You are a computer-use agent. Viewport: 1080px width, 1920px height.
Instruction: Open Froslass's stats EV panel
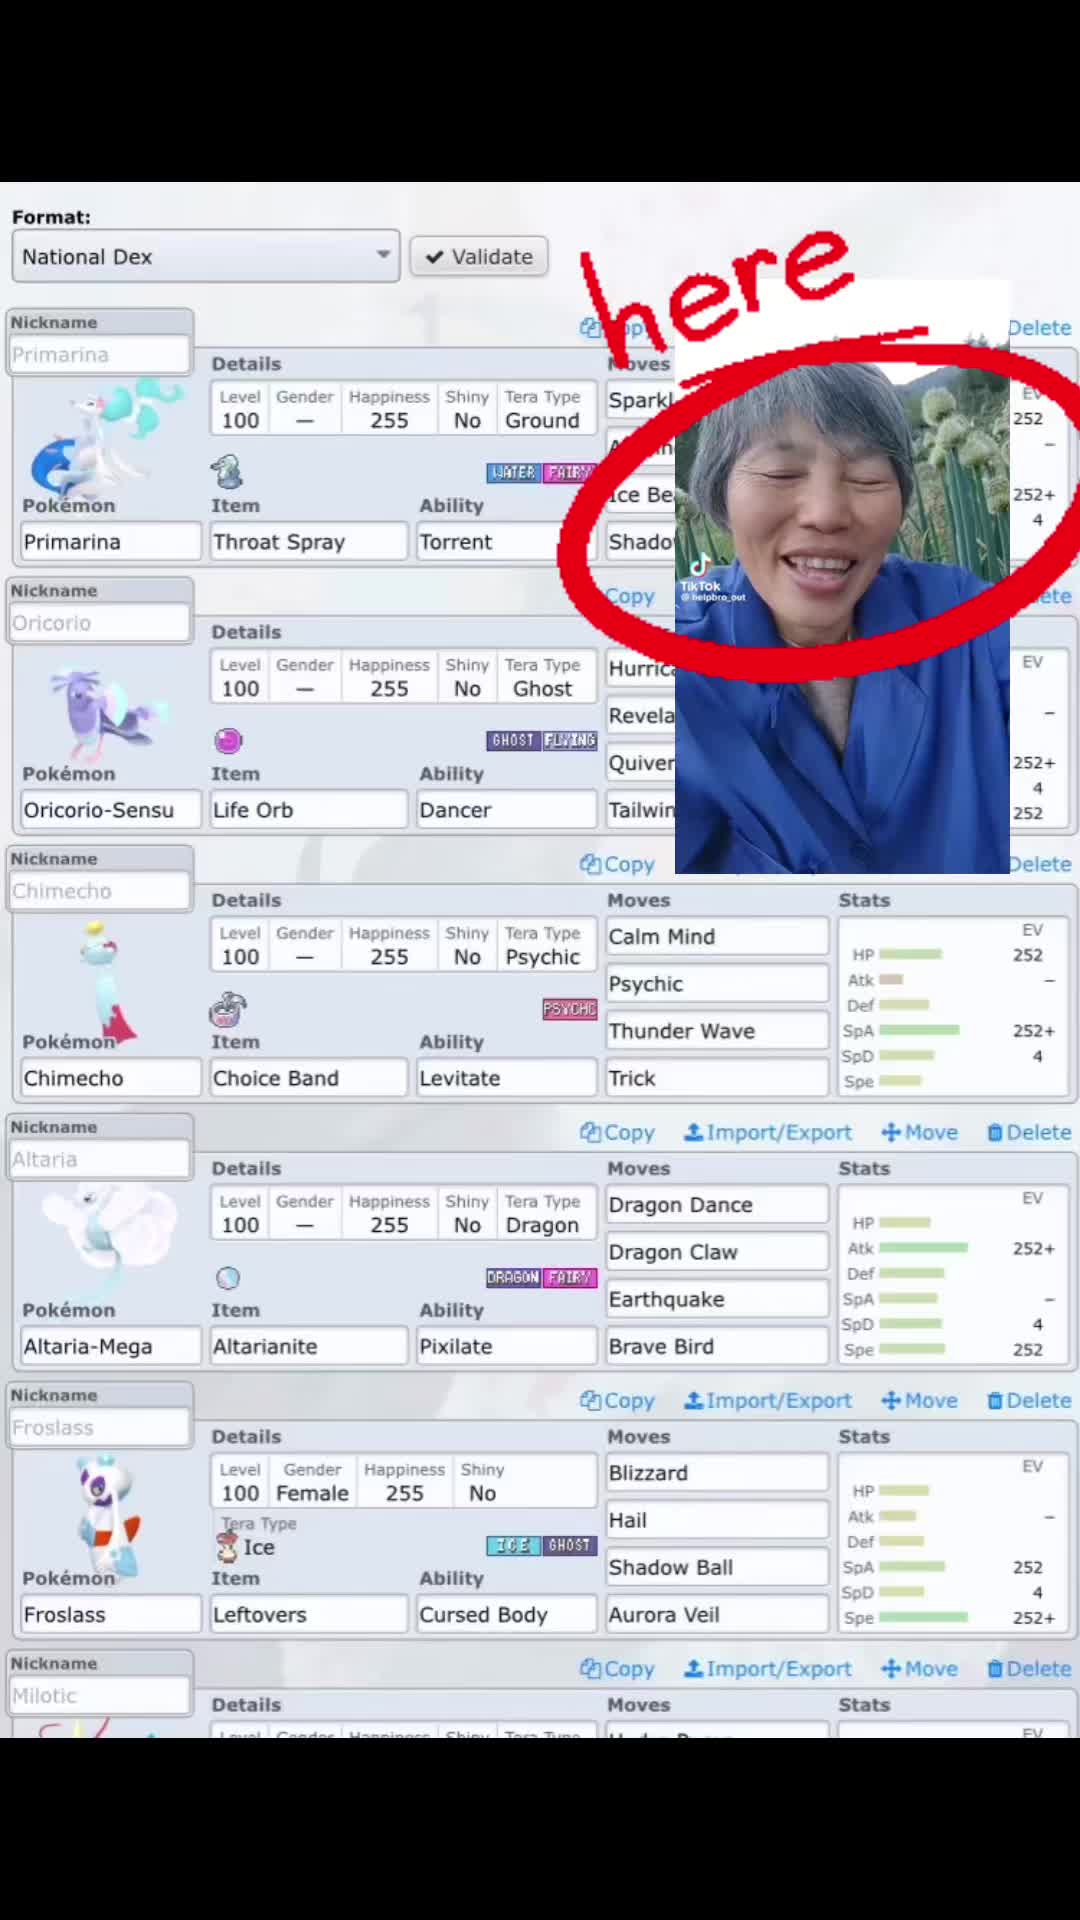[954, 1541]
